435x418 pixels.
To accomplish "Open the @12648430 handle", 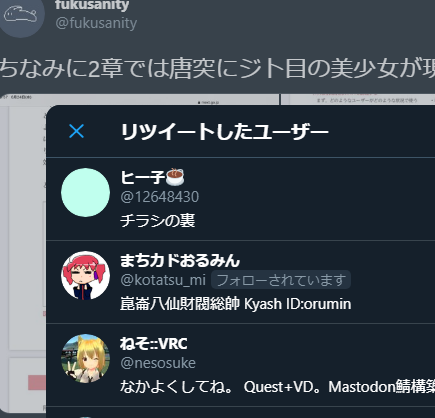I will coord(160,197).
